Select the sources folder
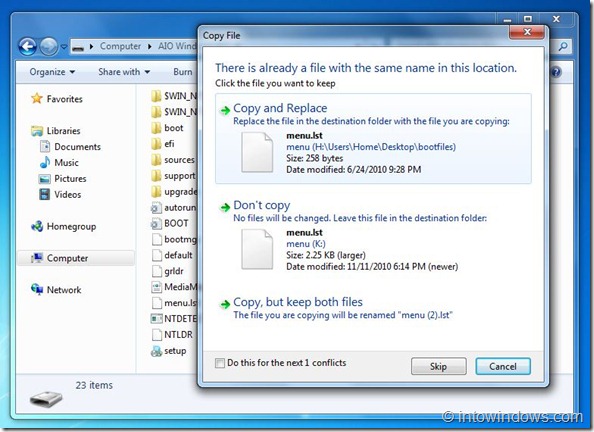 tap(179, 160)
